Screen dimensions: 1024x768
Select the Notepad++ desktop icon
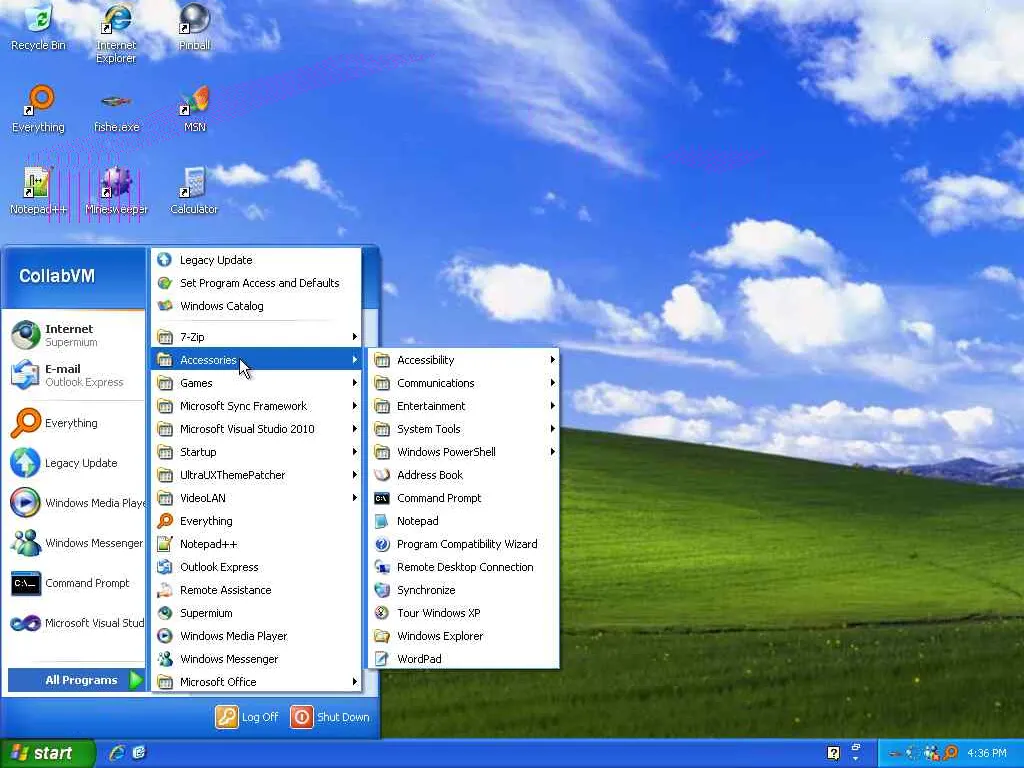38,191
